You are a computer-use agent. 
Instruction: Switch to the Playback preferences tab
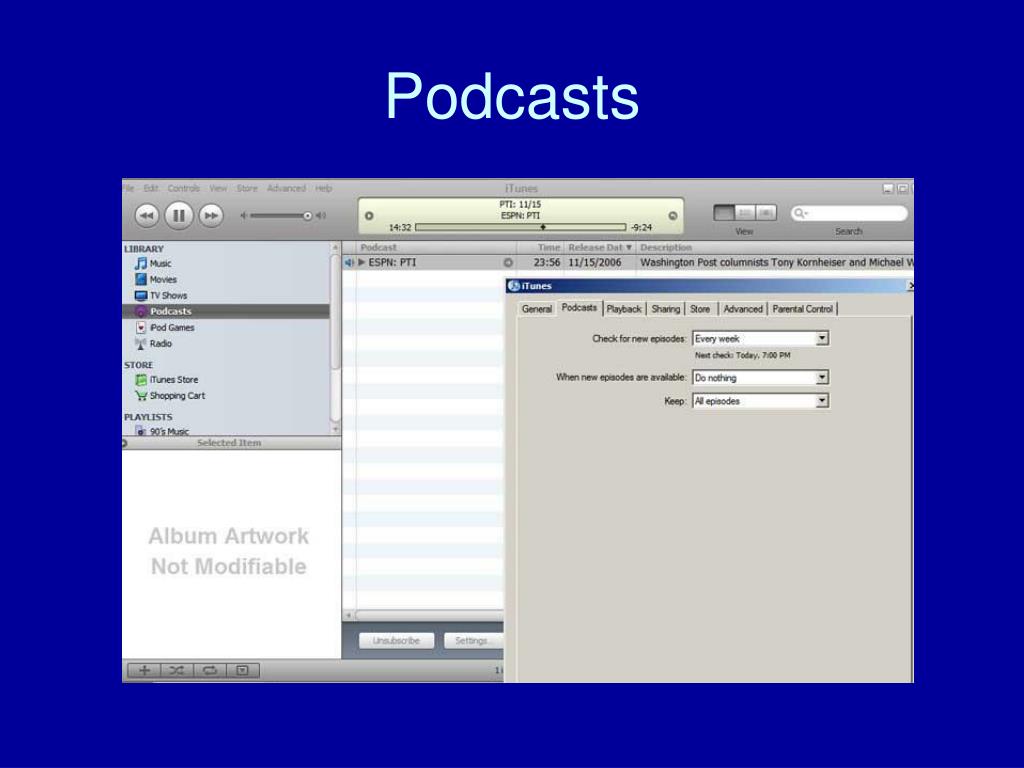[x=624, y=309]
